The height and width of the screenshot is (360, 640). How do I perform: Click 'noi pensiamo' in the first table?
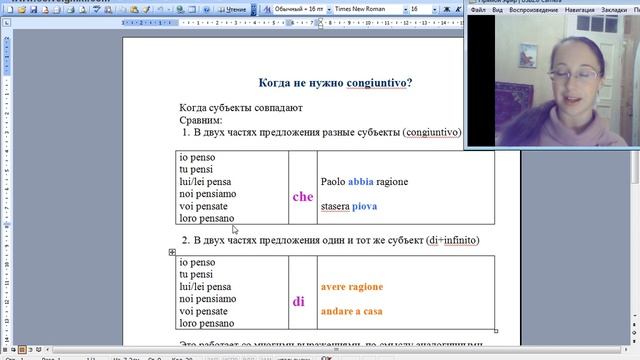tap(208, 194)
